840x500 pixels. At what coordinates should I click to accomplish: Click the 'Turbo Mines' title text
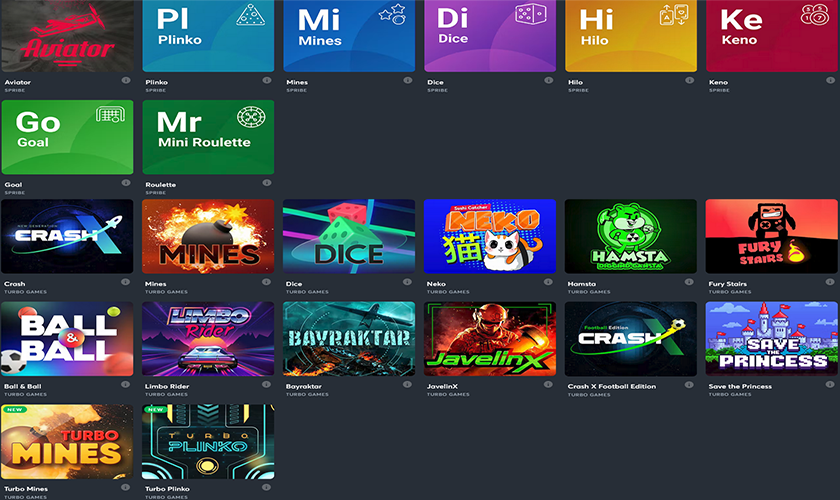pyautogui.click(x=26, y=489)
